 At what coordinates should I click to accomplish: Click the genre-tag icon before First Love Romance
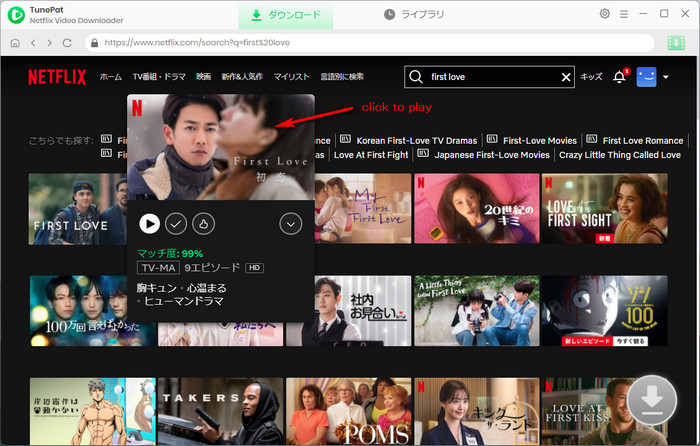tap(592, 139)
